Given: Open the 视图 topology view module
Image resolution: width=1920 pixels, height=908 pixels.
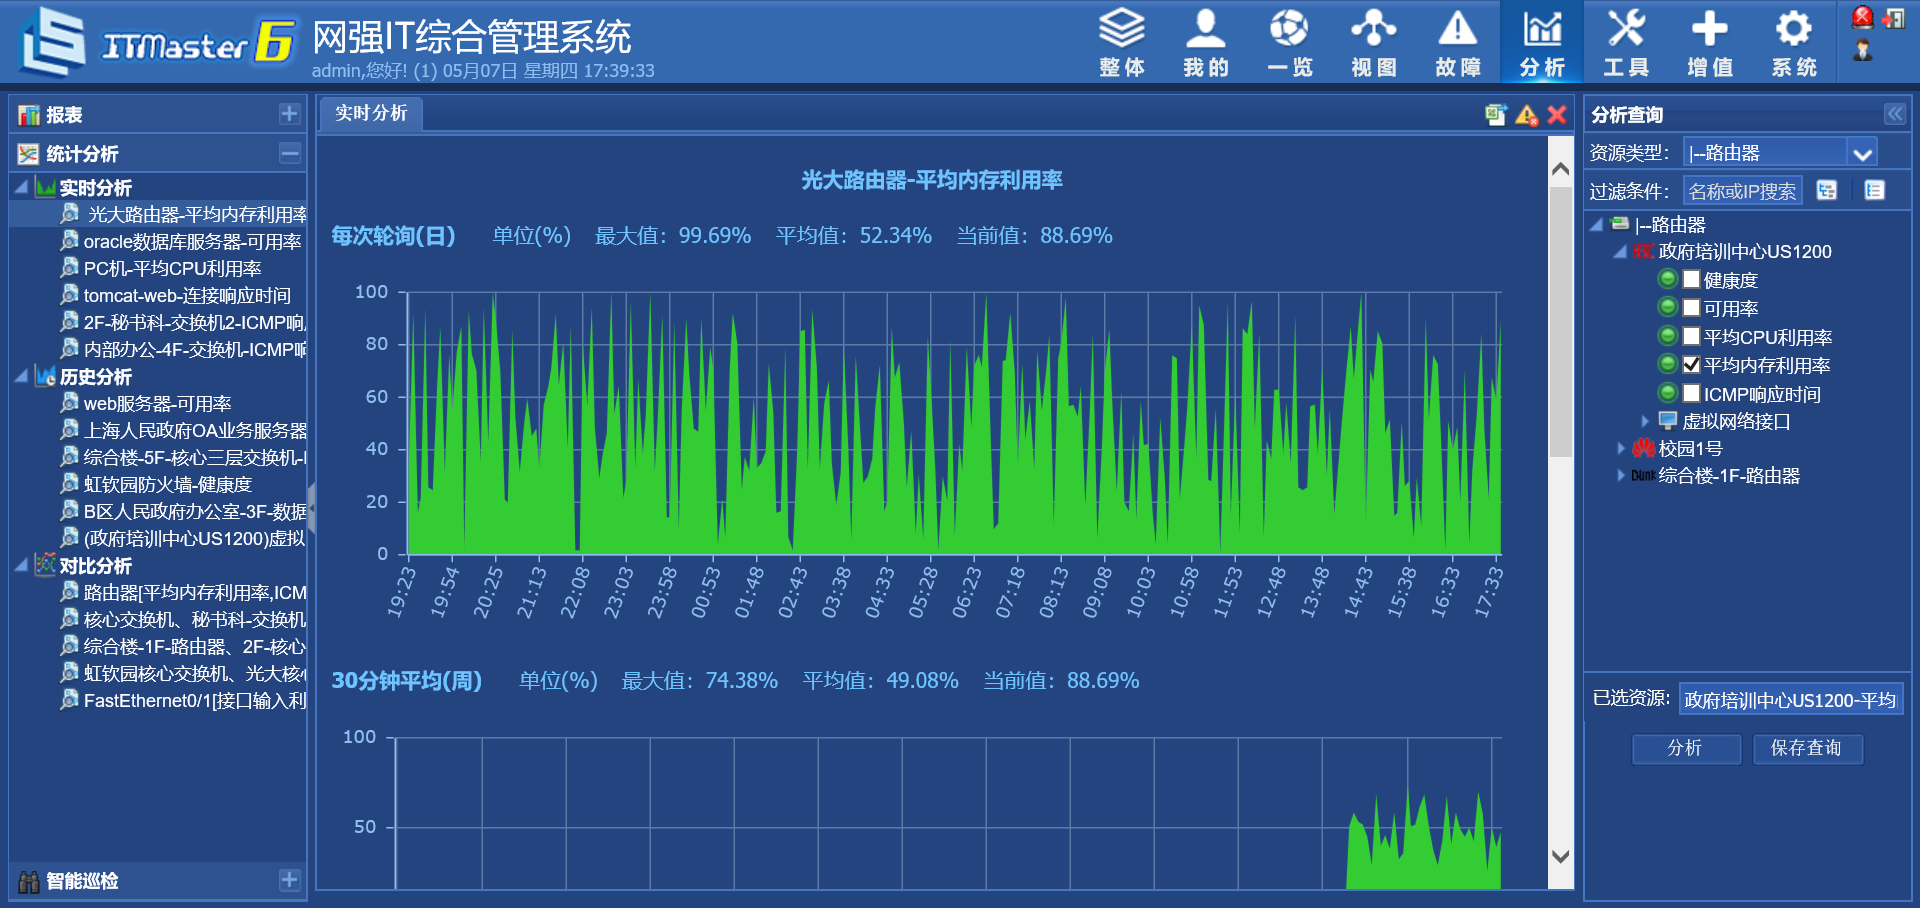Looking at the screenshot, I should (1374, 42).
